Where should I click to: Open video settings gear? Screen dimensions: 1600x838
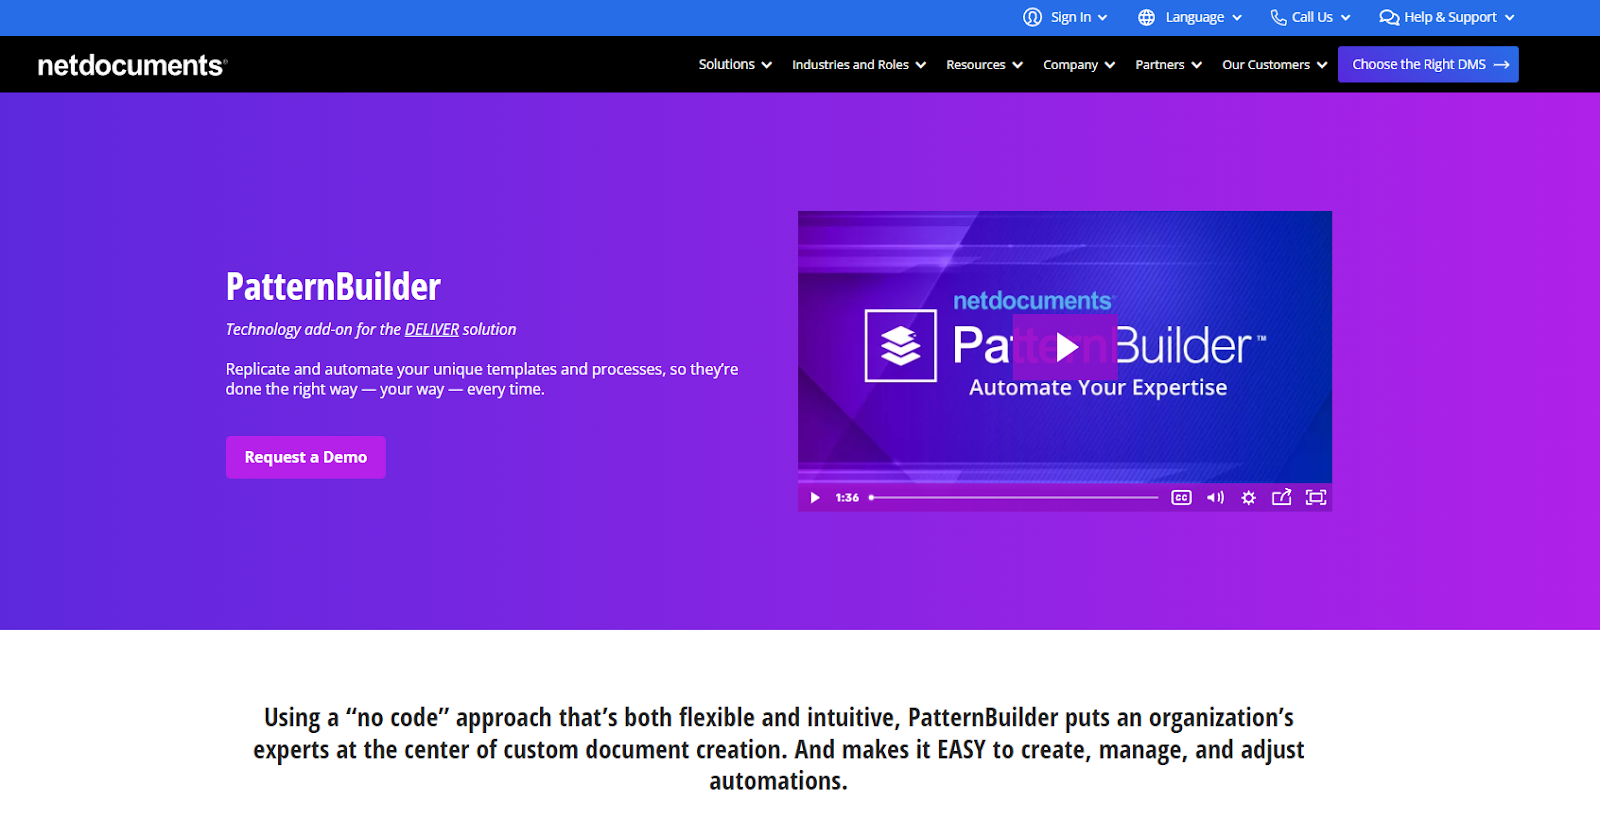click(x=1248, y=498)
